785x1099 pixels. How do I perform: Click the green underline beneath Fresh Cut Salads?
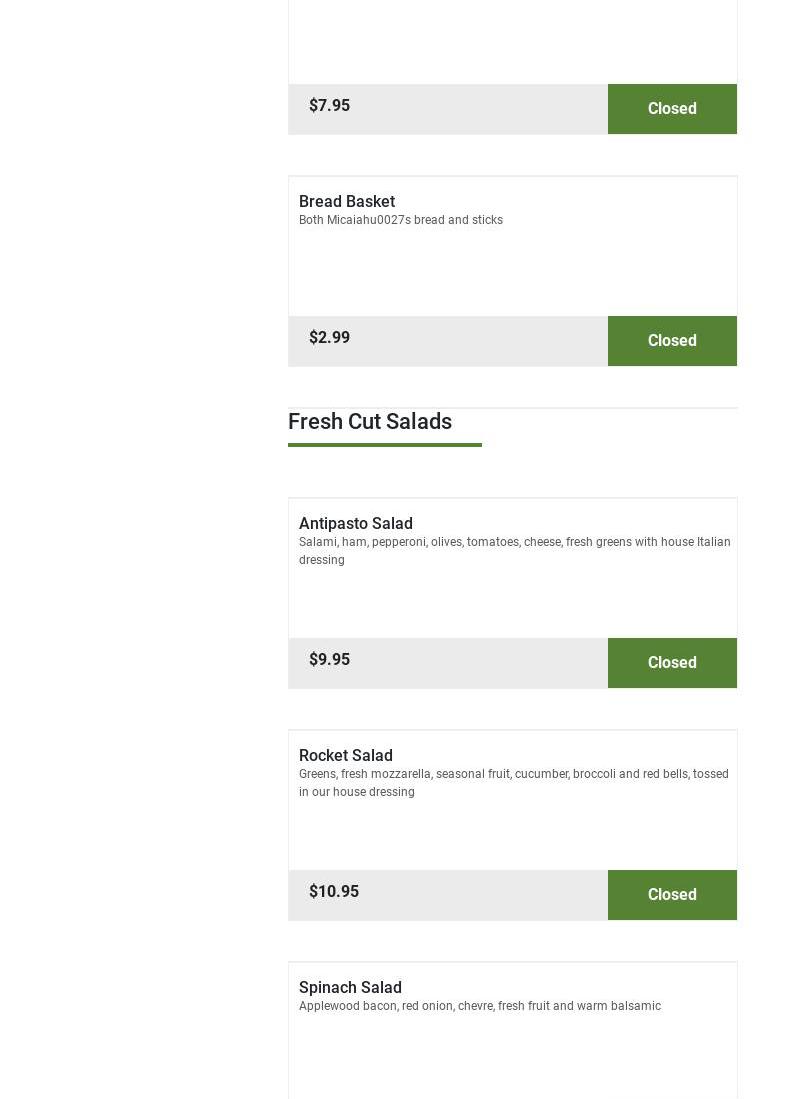tap(385, 445)
